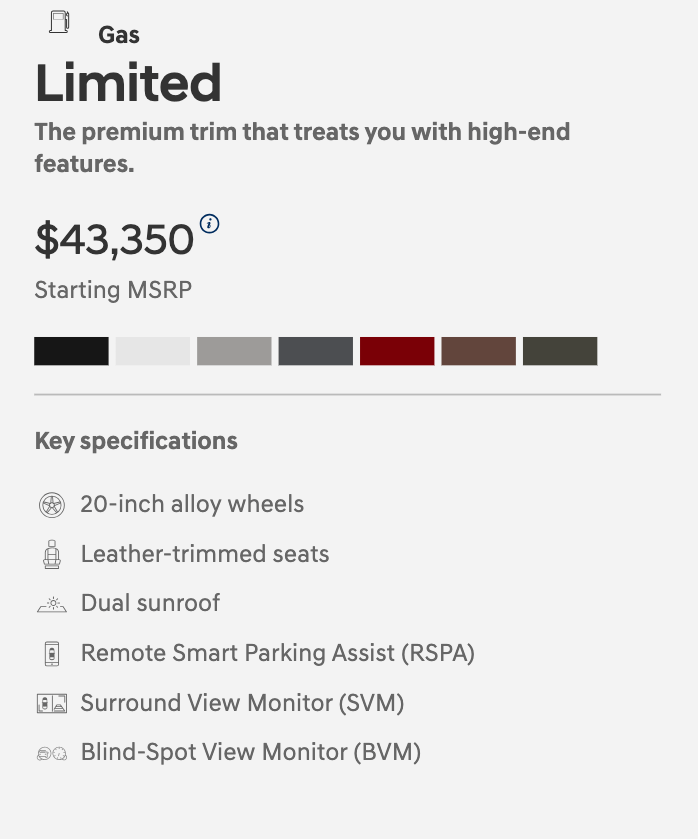
Task: Select the 20-inch alloy wheels icon
Action: 52,504
